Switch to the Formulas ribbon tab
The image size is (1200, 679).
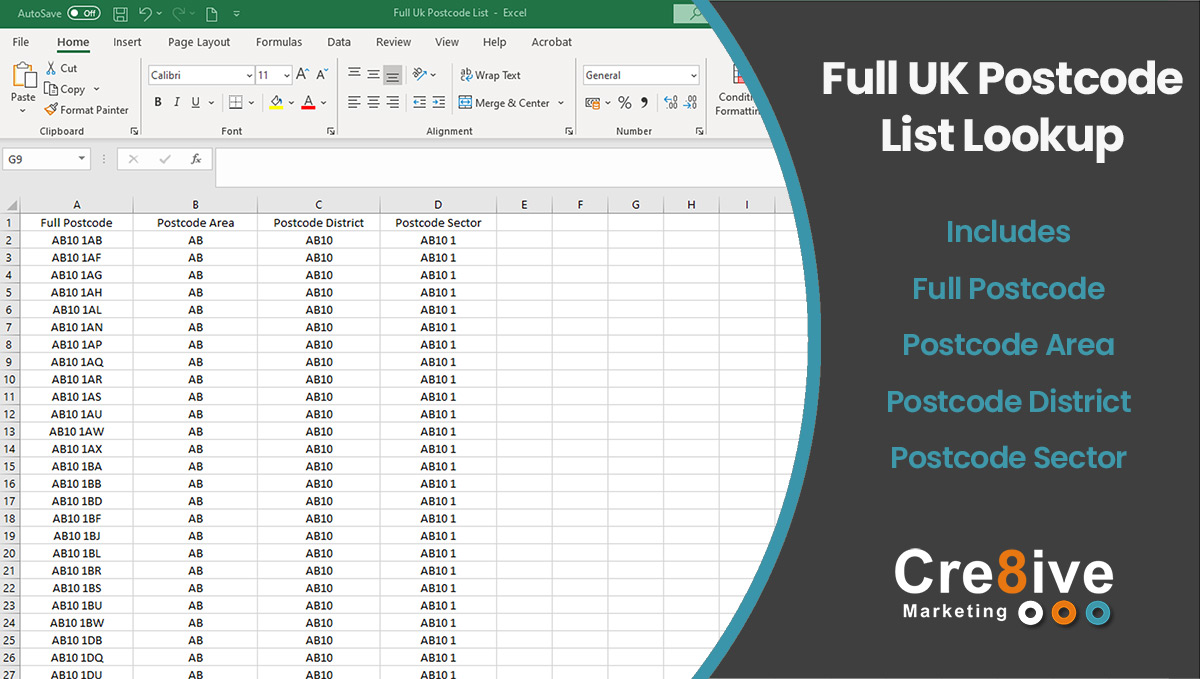278,42
